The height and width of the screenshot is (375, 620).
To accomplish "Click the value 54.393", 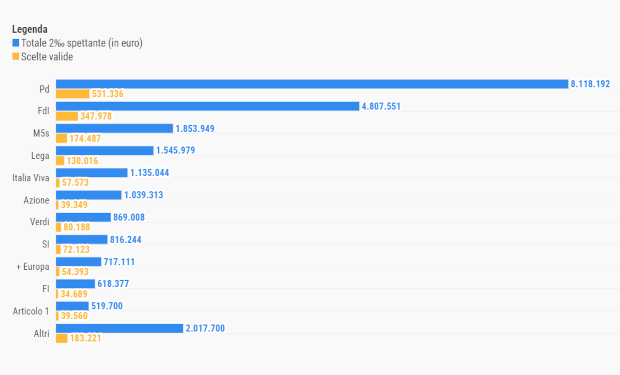I will pyautogui.click(x=75, y=272).
